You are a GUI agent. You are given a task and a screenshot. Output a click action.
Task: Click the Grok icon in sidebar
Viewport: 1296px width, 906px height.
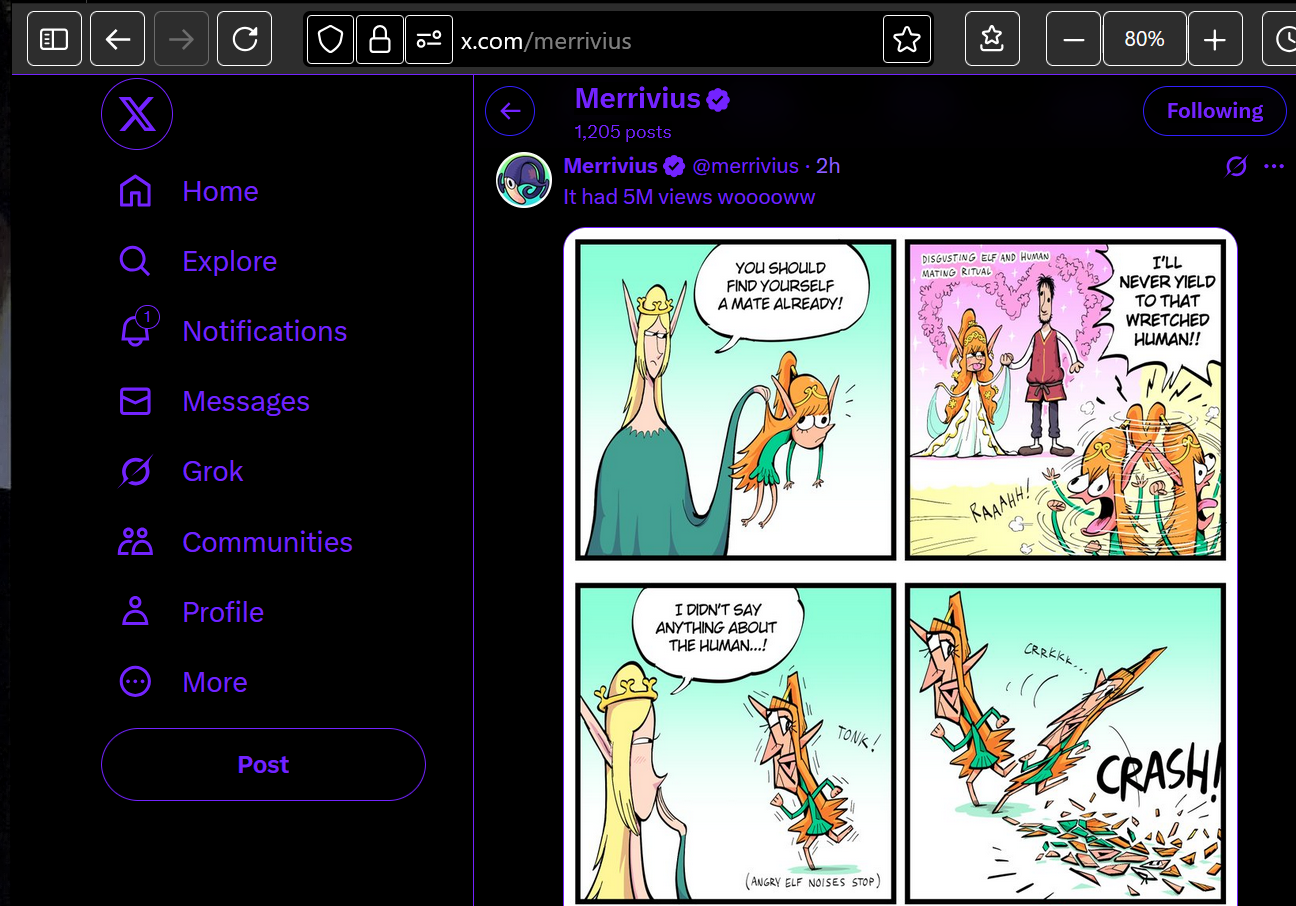coord(135,471)
